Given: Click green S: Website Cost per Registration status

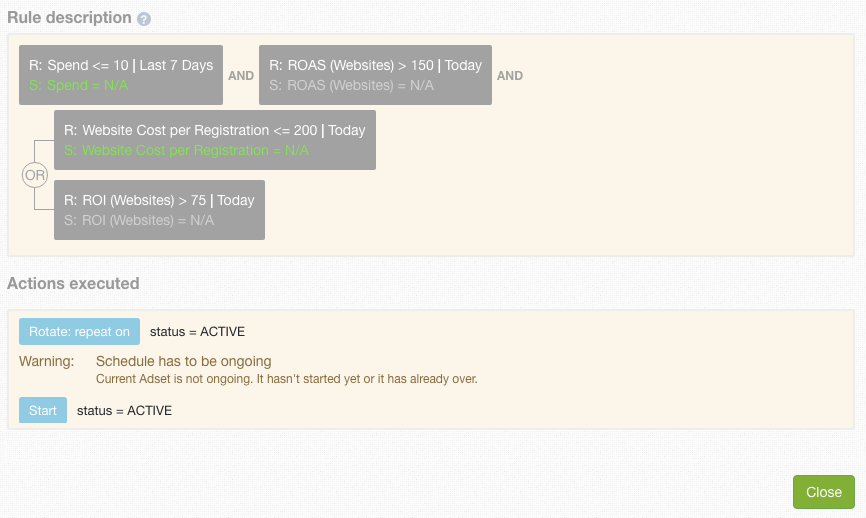Looking at the screenshot, I should (186, 150).
